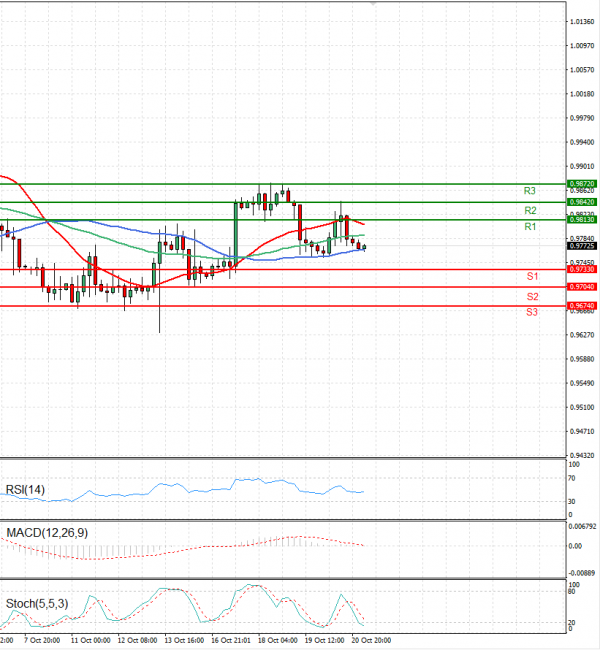Click the MACD scale value -0.00889
This screenshot has height=650, width=600.
click(581, 573)
